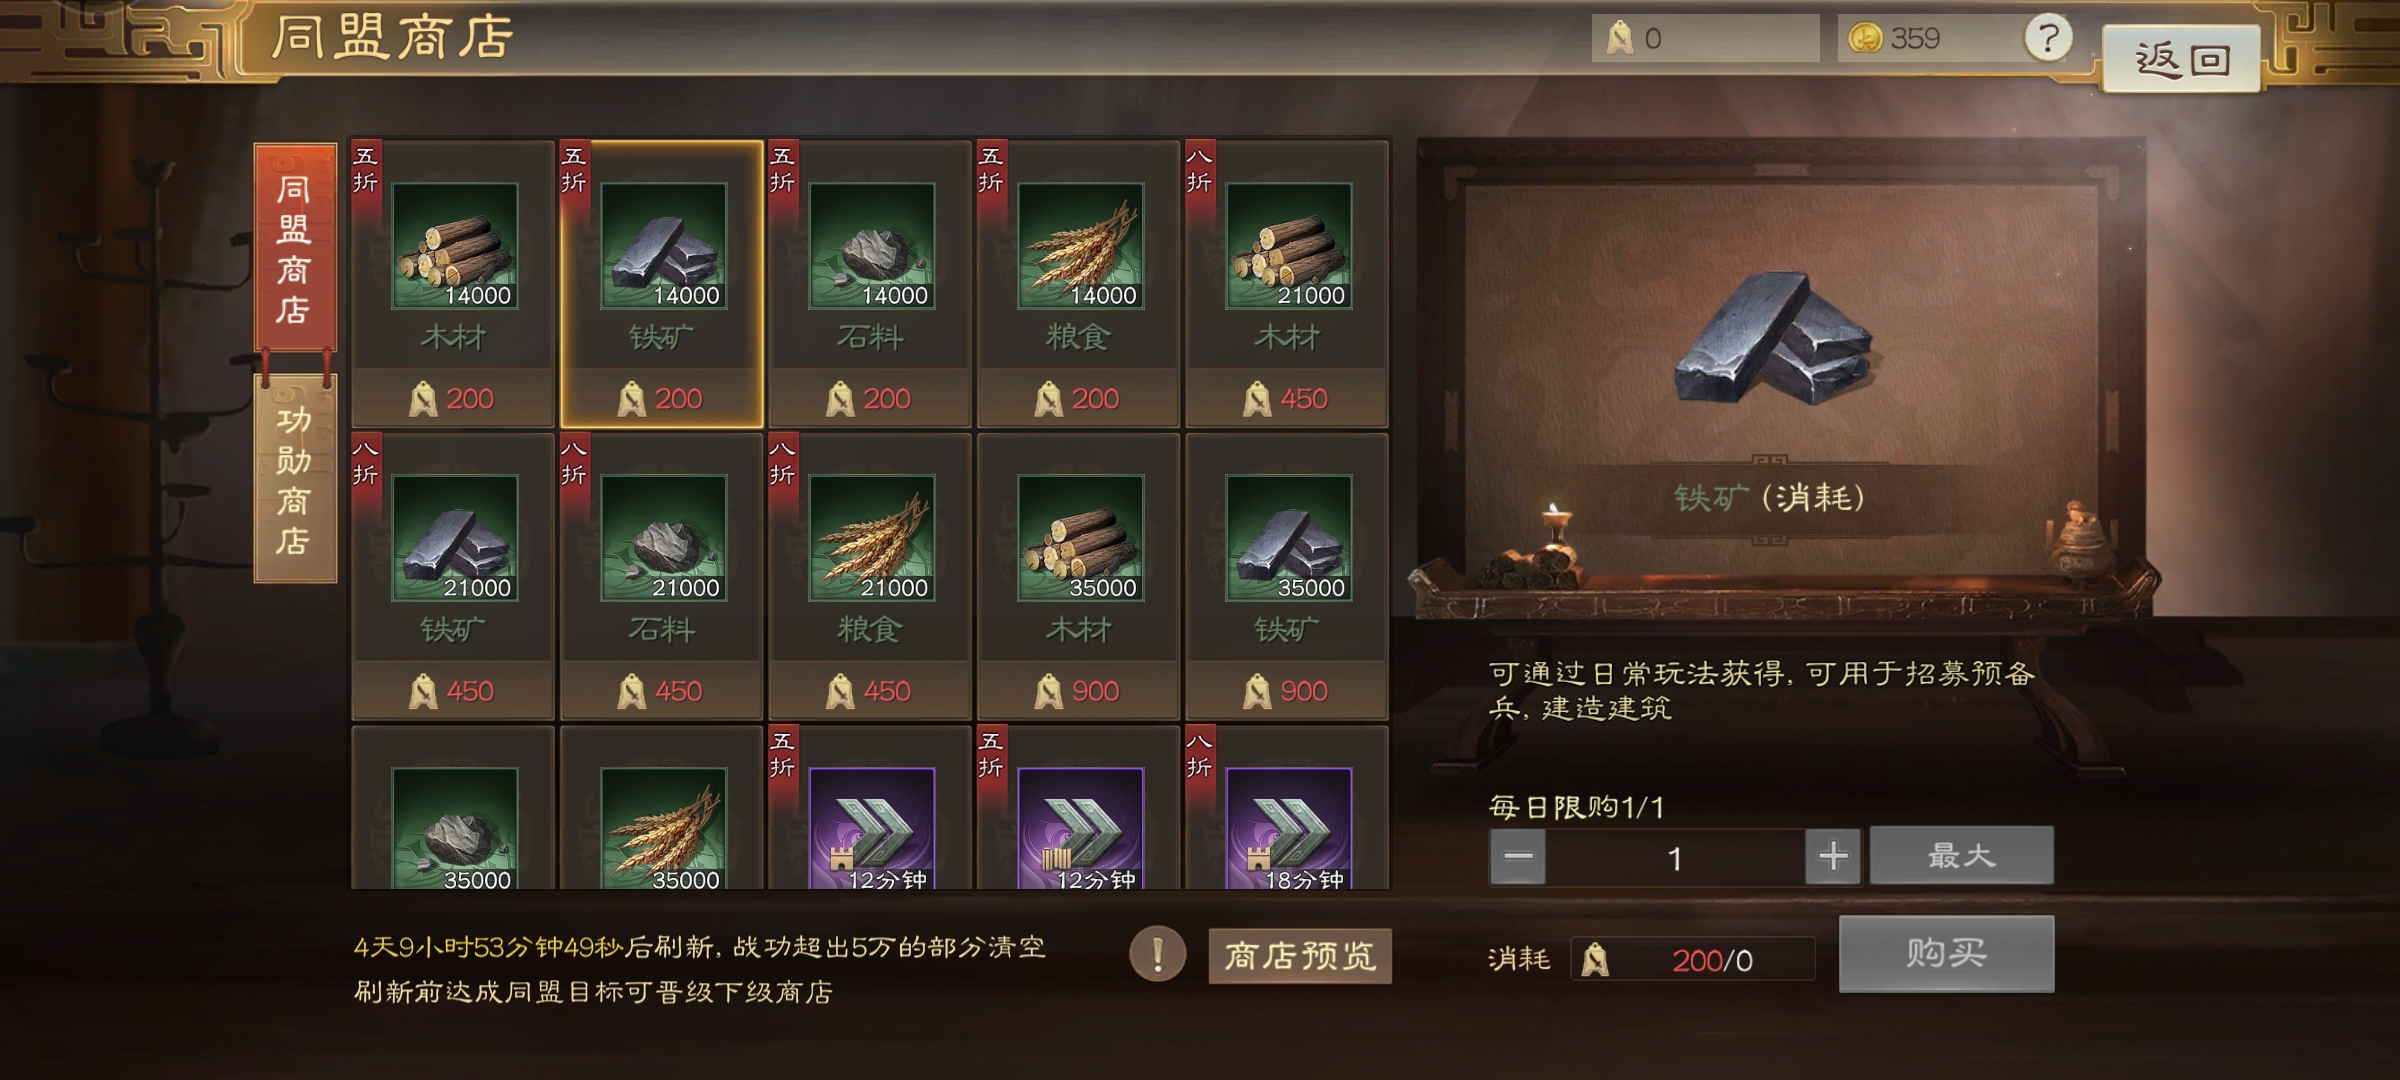Select the 18分钟 speed-up item
The height and width of the screenshot is (1080, 2400).
click(1287, 808)
